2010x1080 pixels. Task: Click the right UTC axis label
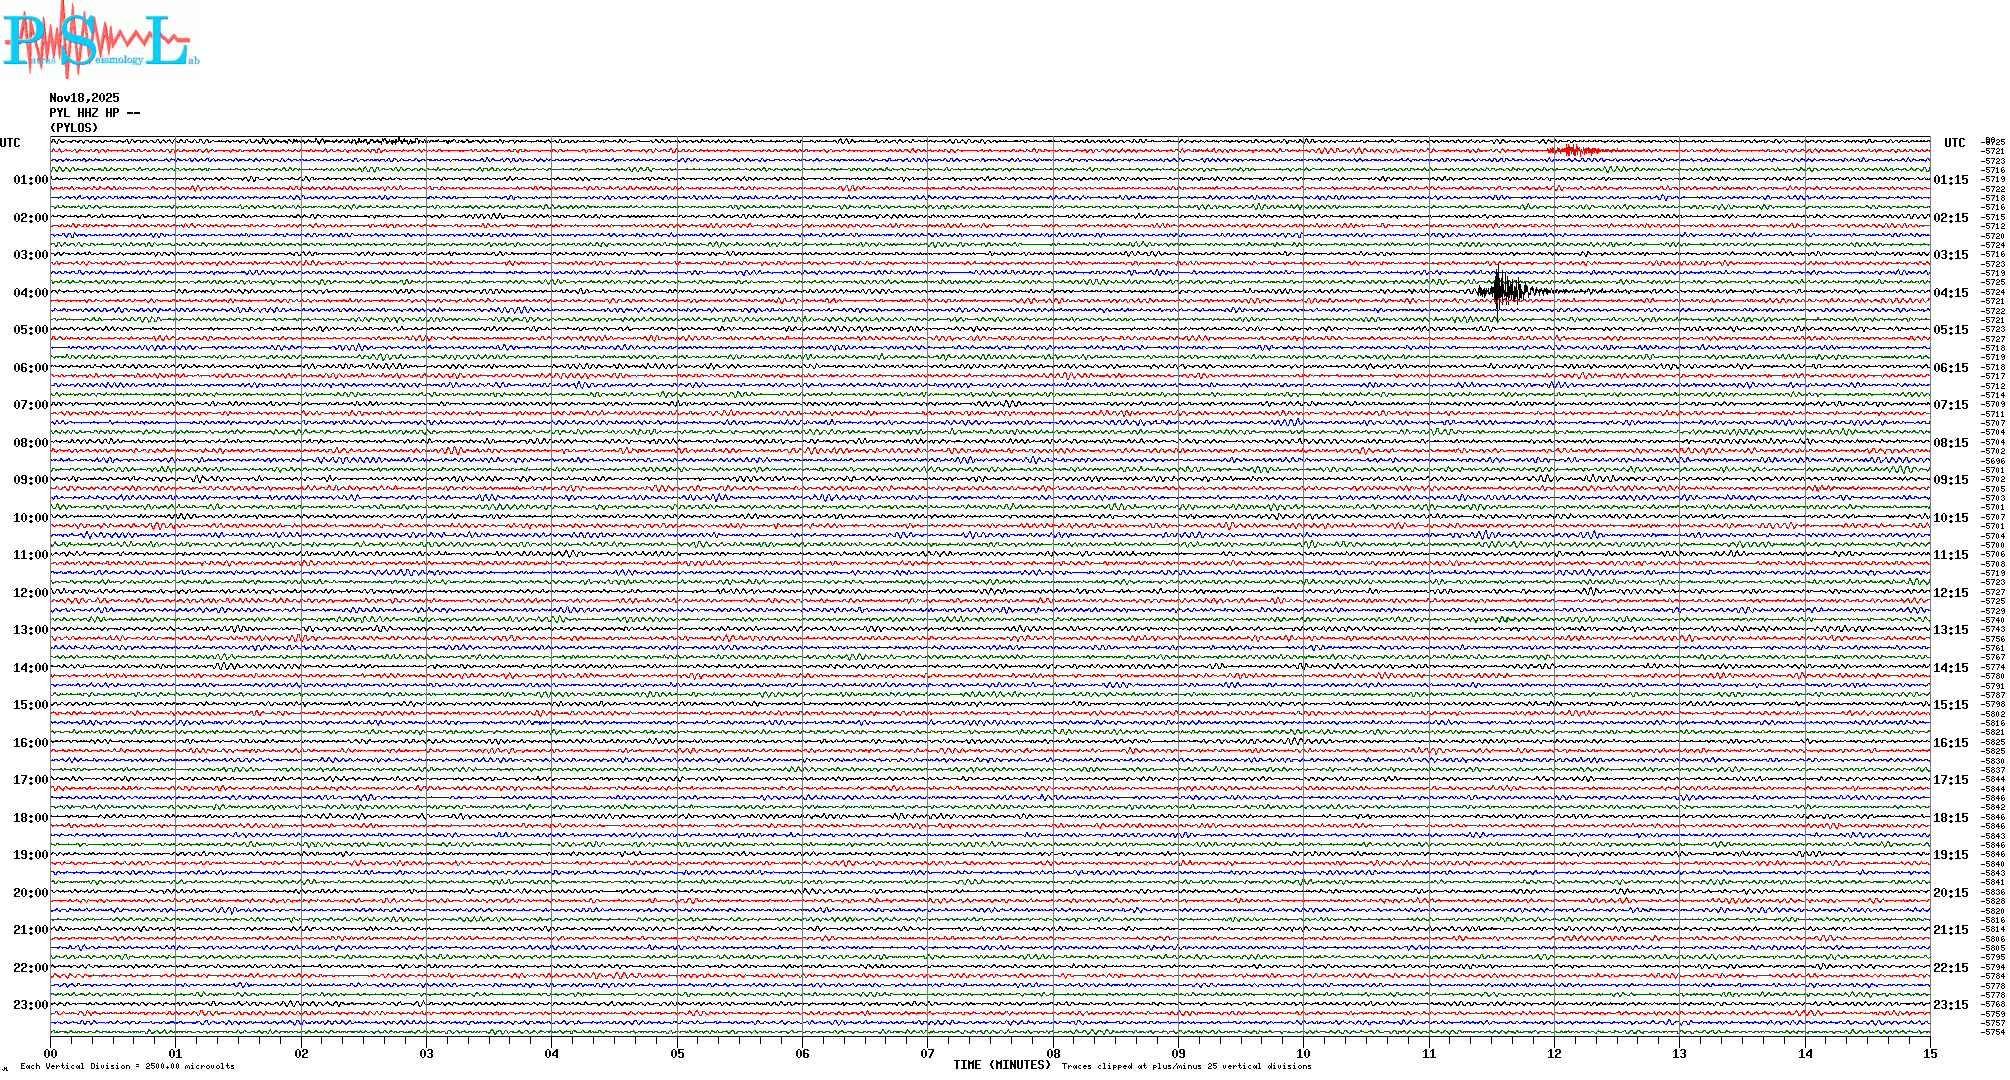[1954, 143]
